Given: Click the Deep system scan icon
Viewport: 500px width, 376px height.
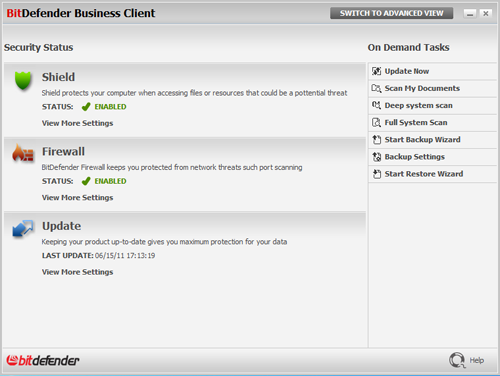Looking at the screenshot, I should (376, 105).
